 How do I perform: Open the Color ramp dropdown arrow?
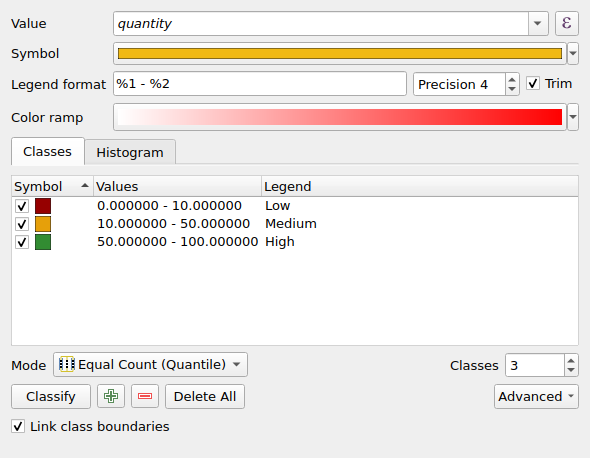point(573,117)
